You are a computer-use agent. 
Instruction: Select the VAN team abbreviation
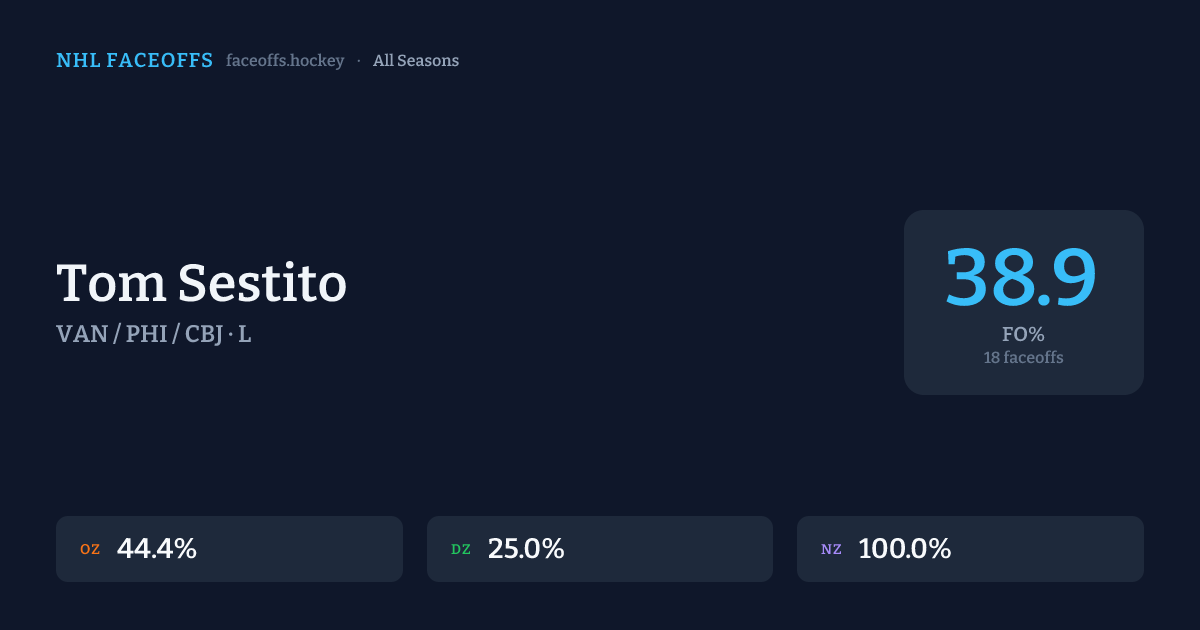[82, 334]
